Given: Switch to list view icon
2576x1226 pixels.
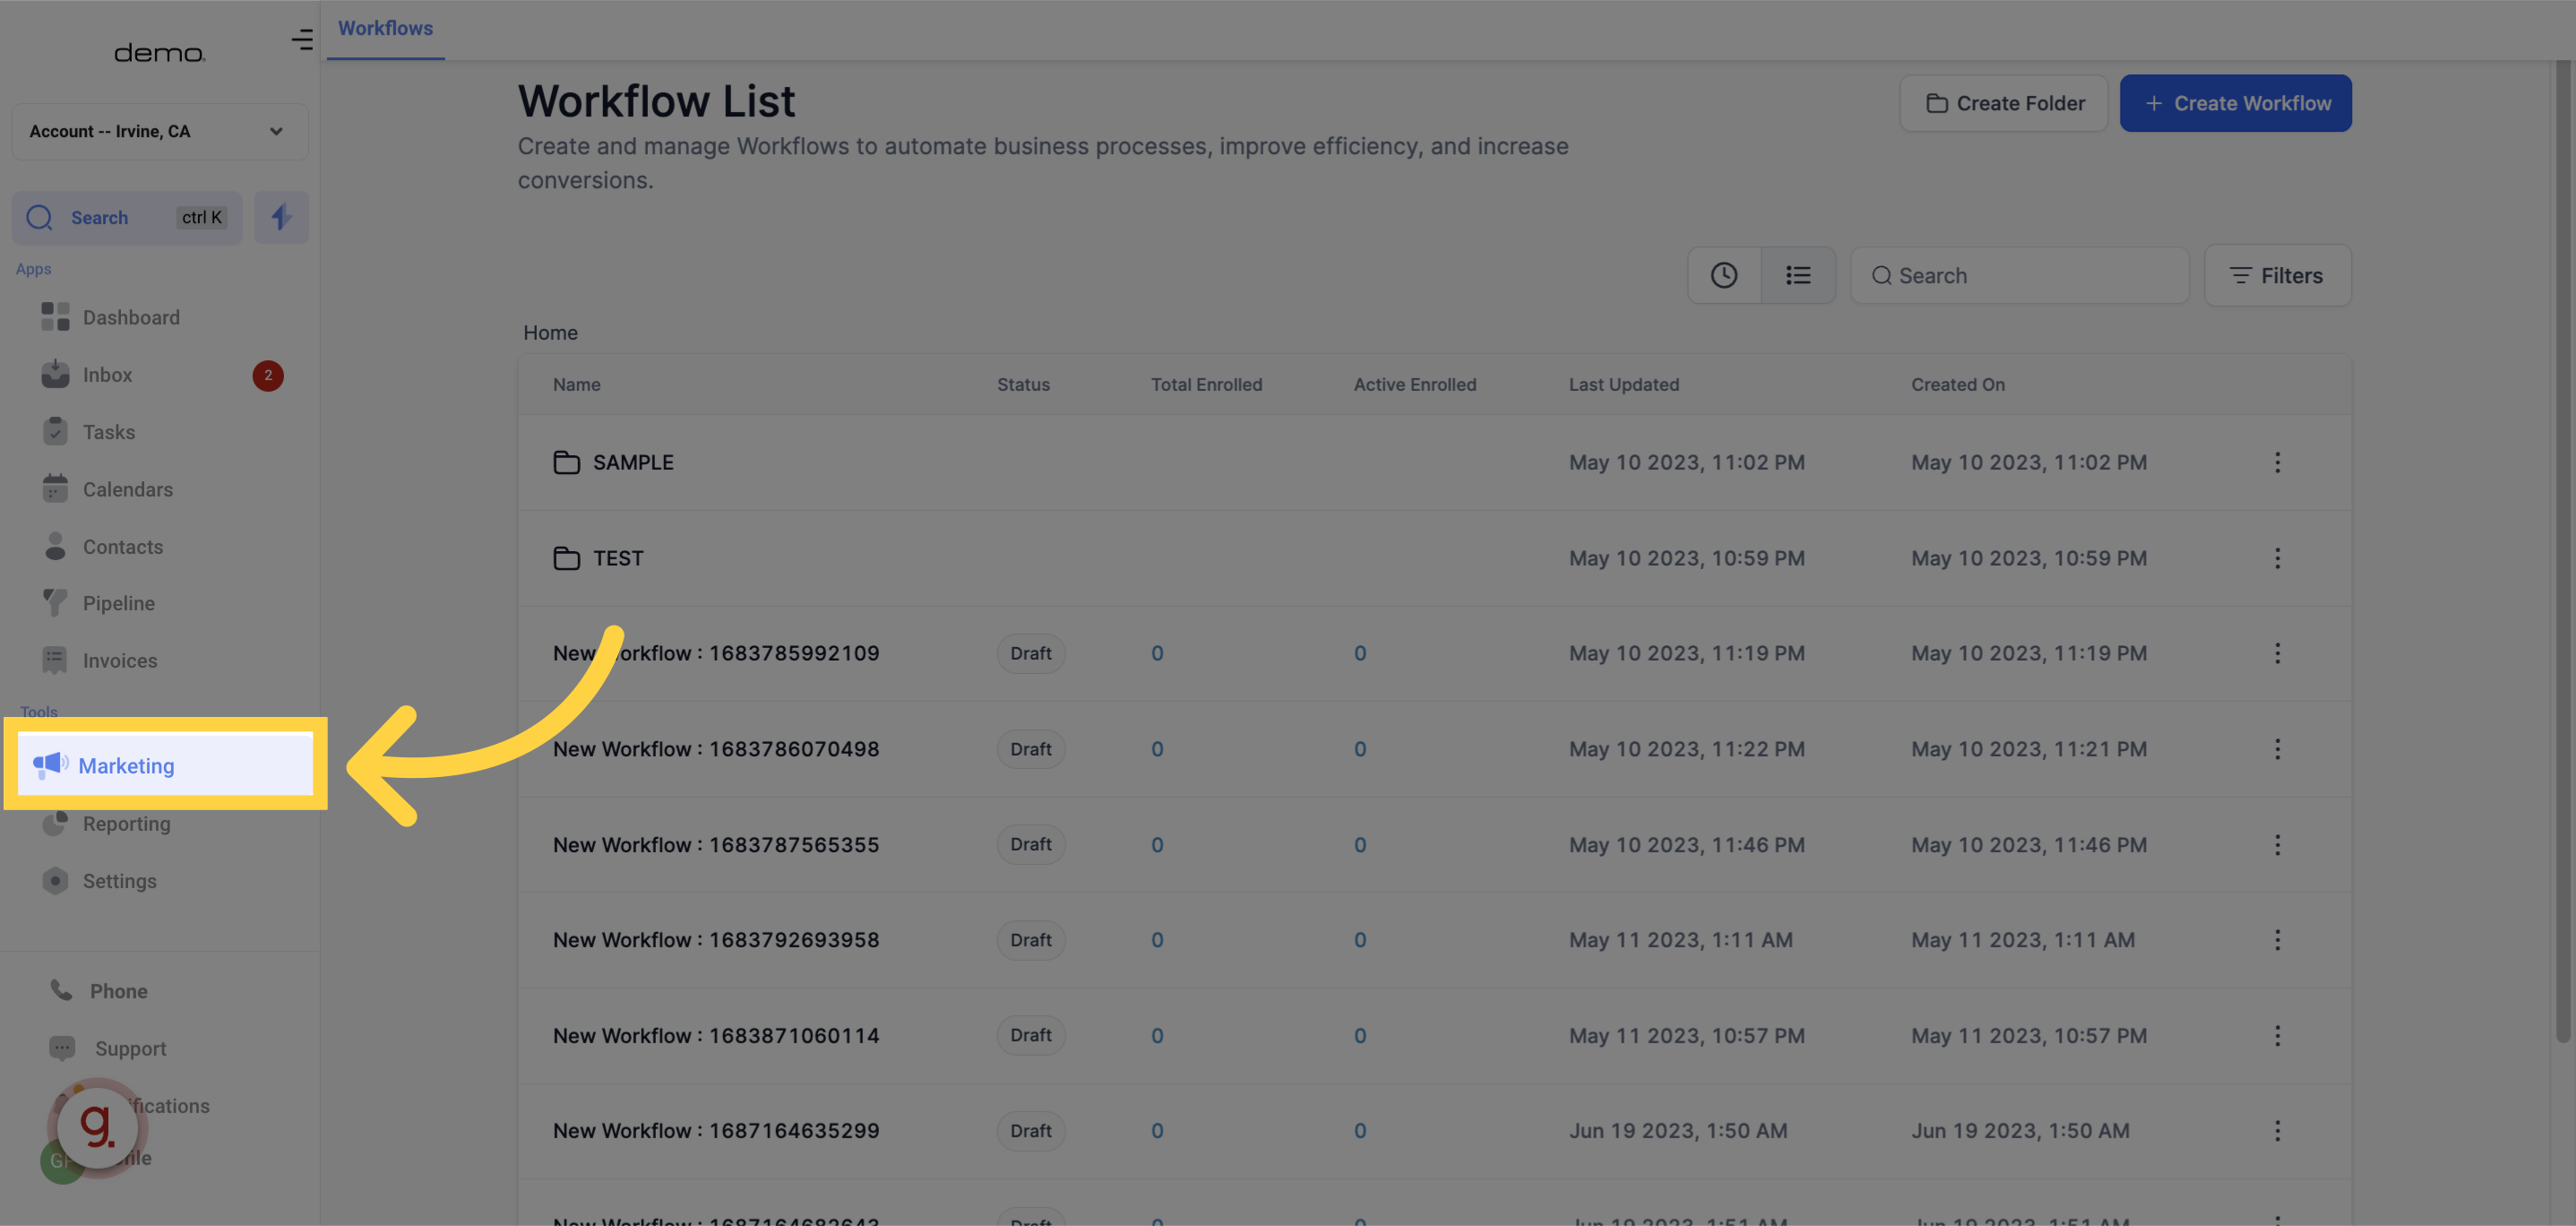Looking at the screenshot, I should pos(1798,275).
